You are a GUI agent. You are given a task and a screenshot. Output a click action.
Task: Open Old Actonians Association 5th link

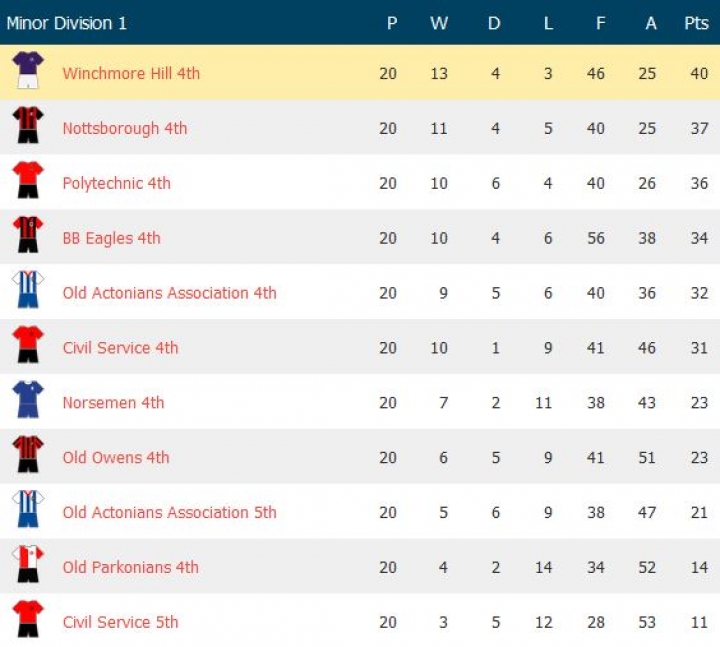(x=169, y=512)
